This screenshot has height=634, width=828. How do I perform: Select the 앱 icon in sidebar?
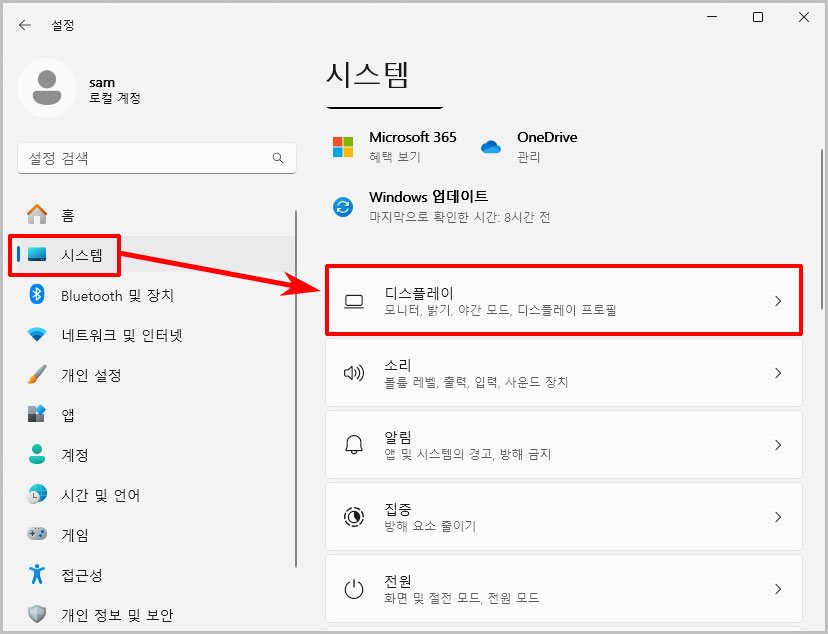coord(36,414)
